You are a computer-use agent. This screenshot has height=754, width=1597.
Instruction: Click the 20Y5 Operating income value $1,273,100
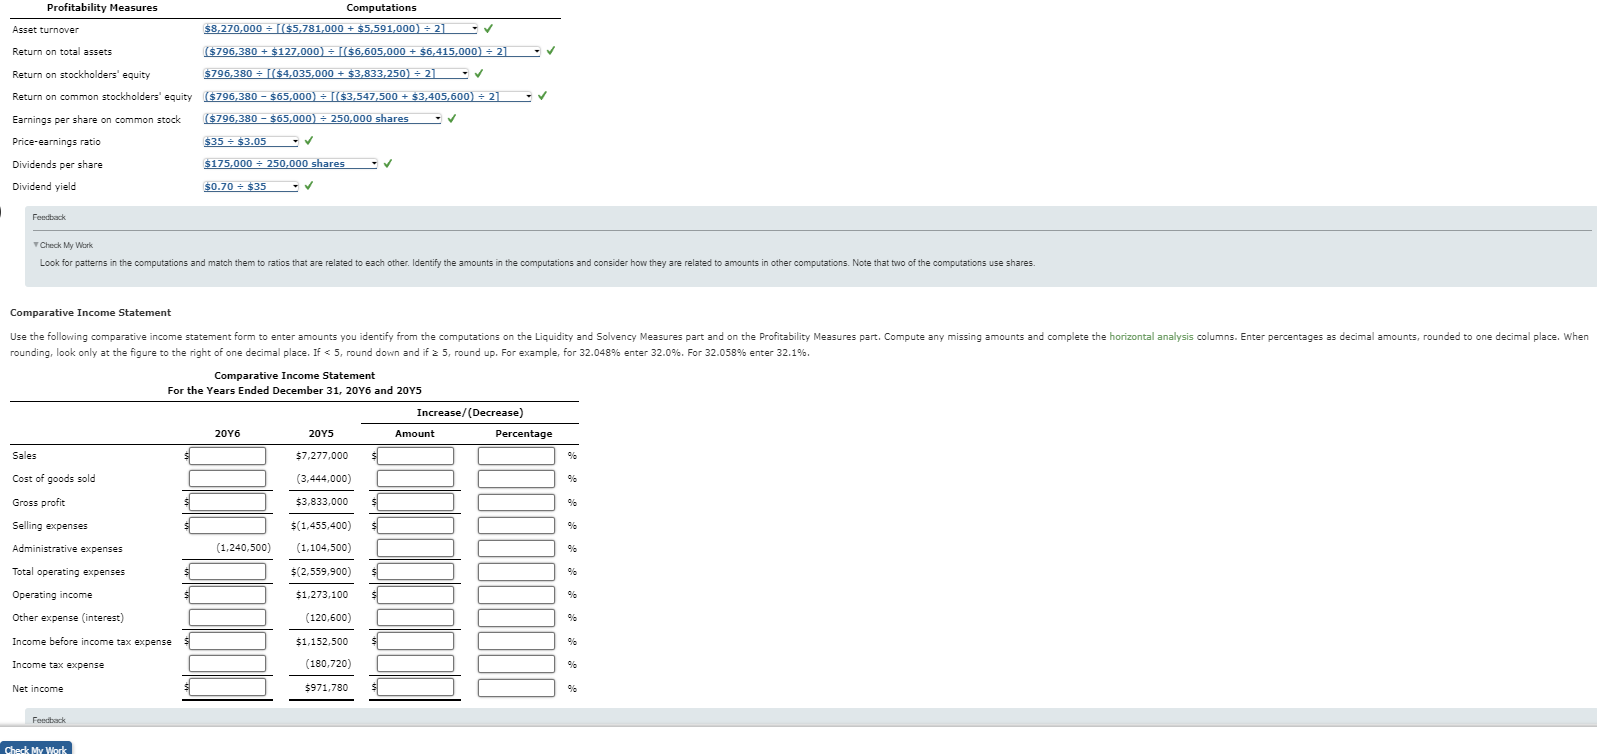[x=322, y=595]
